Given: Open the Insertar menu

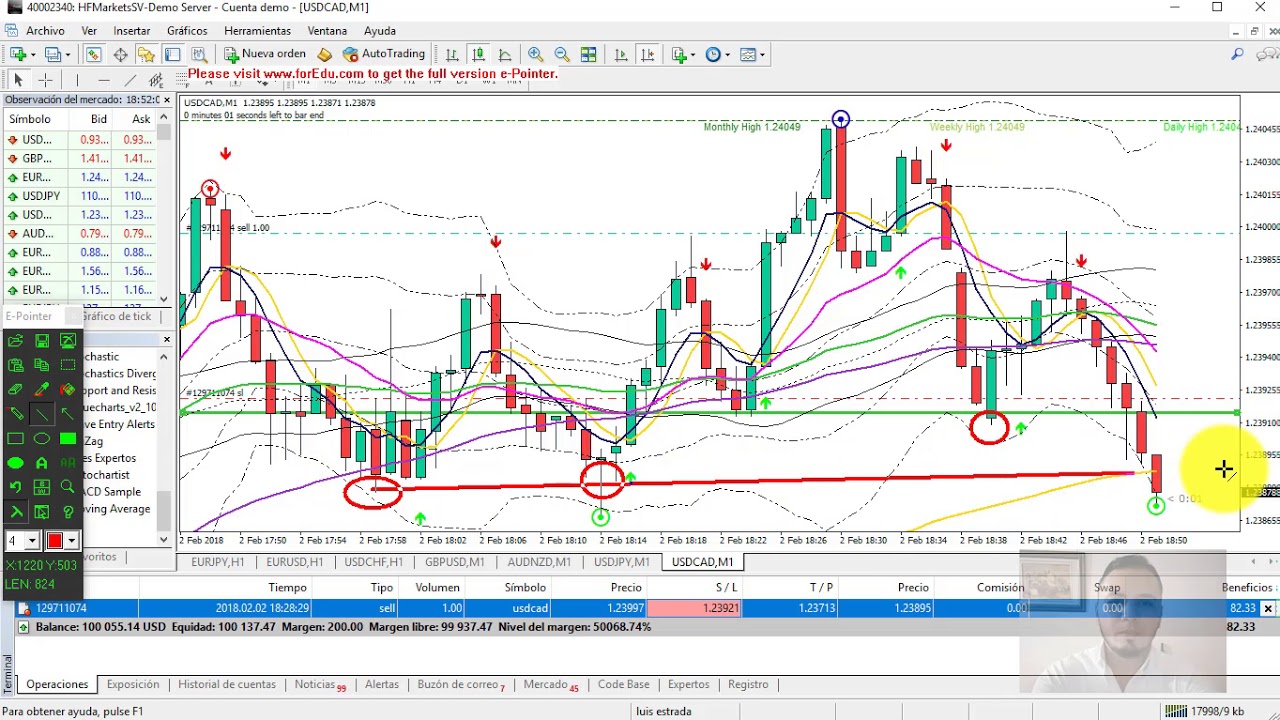Looking at the screenshot, I should coord(132,31).
